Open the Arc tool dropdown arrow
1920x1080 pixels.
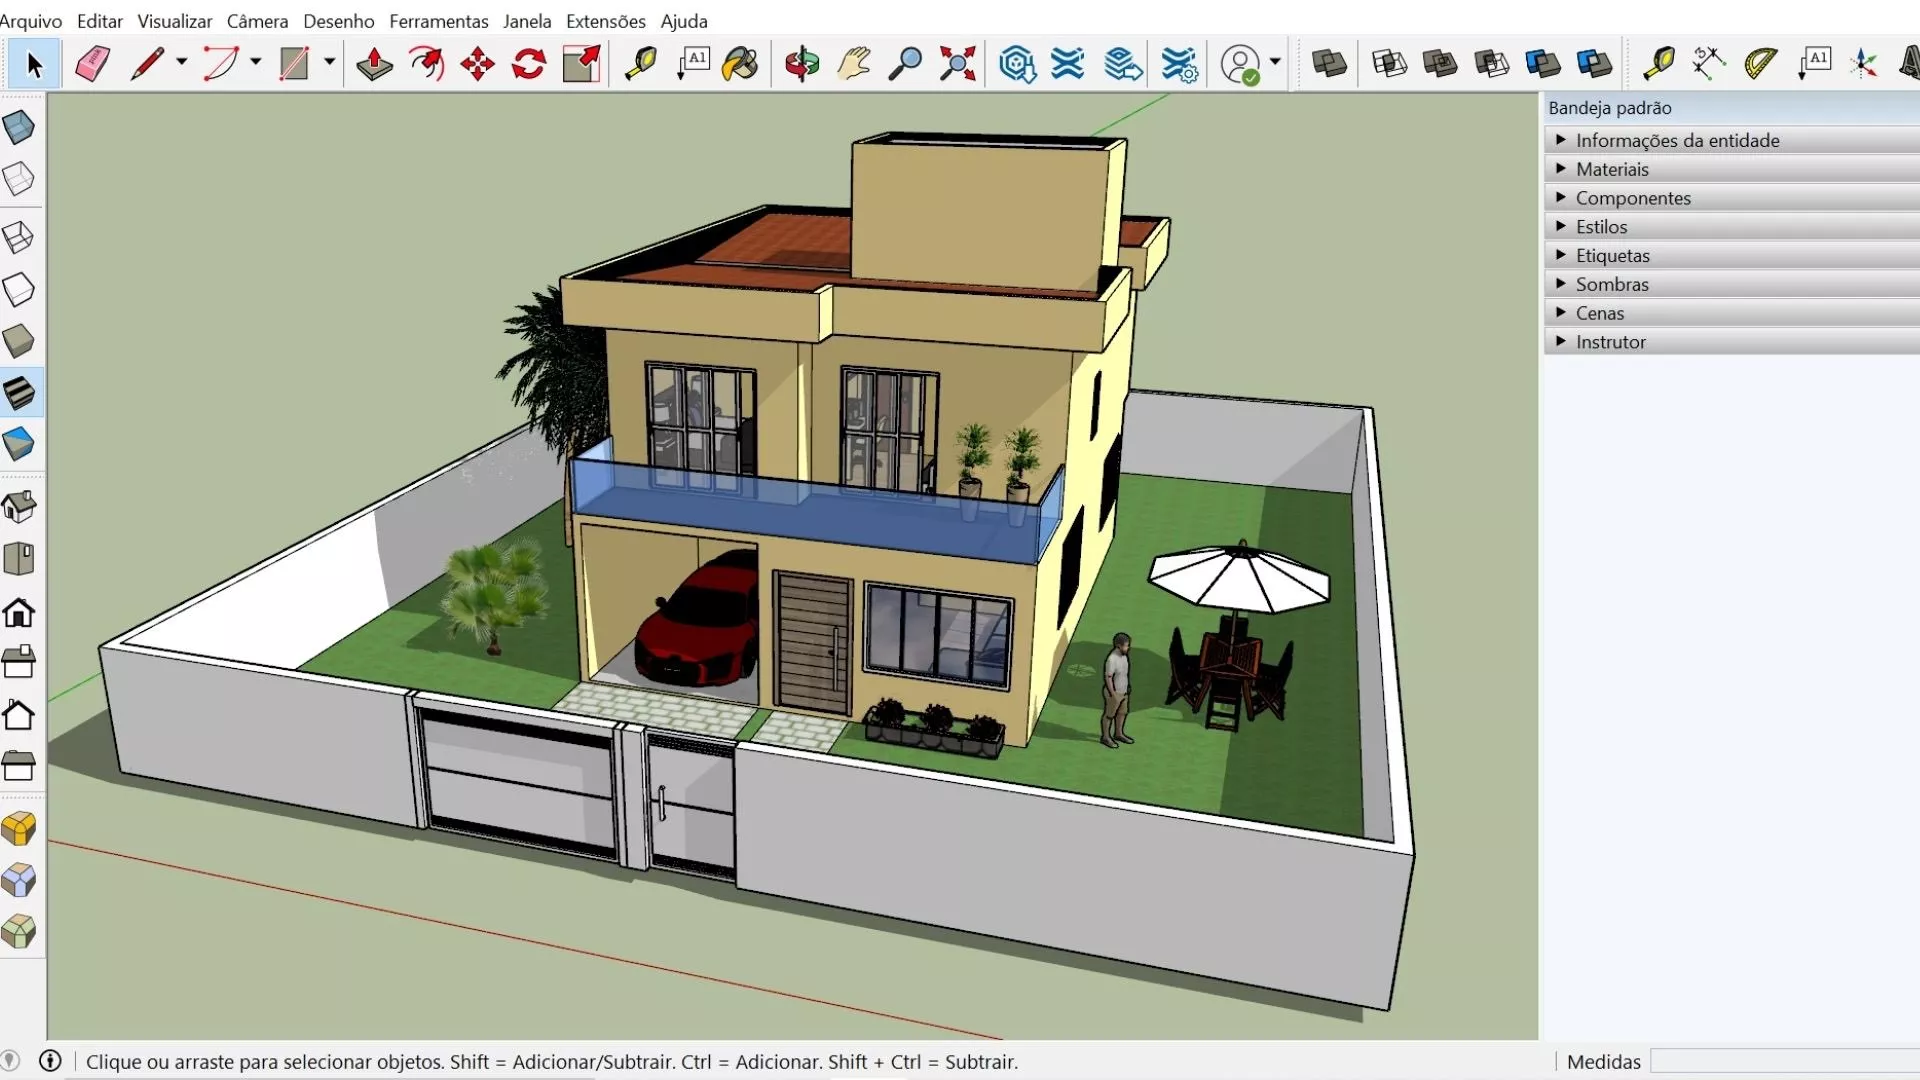(256, 62)
